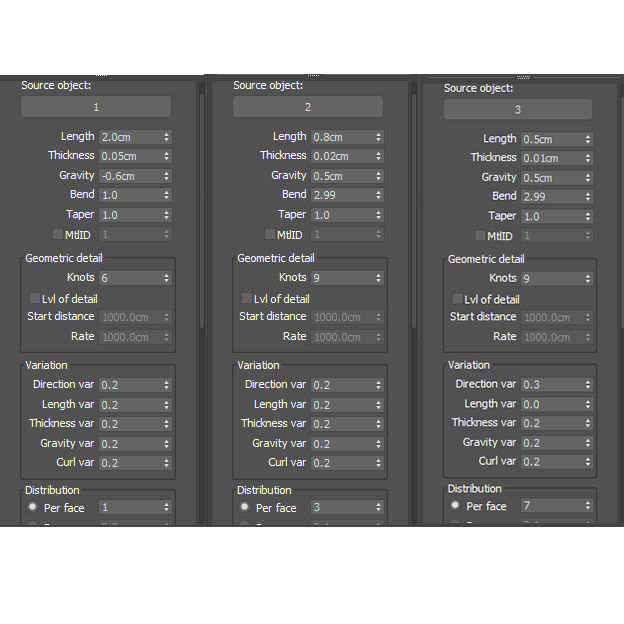This screenshot has height=624, width=624.
Task: Adjust Thickness spinner in panel 3
Action: point(588,158)
